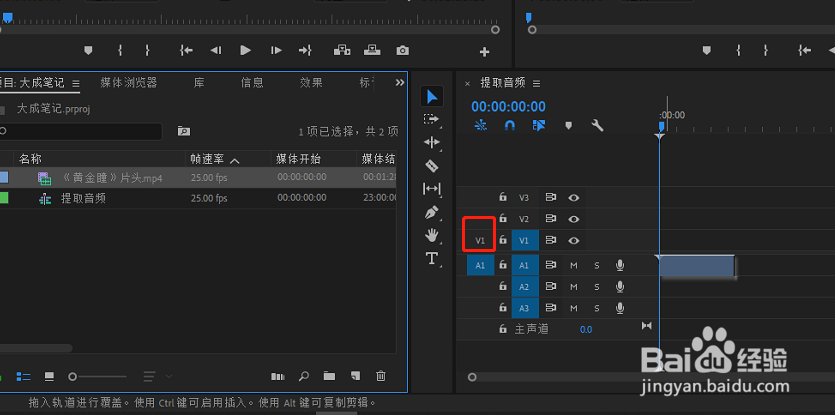Add marker in source monitor
This screenshot has width=835, height=415.
point(88,51)
